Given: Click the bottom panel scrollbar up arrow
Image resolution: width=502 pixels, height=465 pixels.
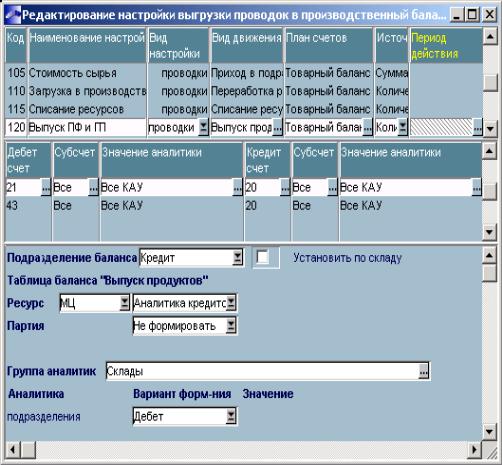Looking at the screenshot, I should [x=489, y=256].
